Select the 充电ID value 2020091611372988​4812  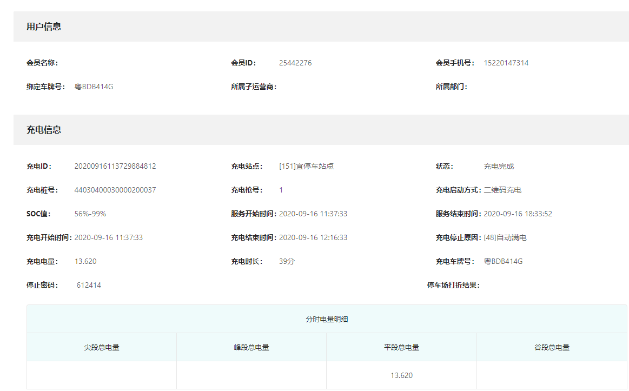click(115, 166)
